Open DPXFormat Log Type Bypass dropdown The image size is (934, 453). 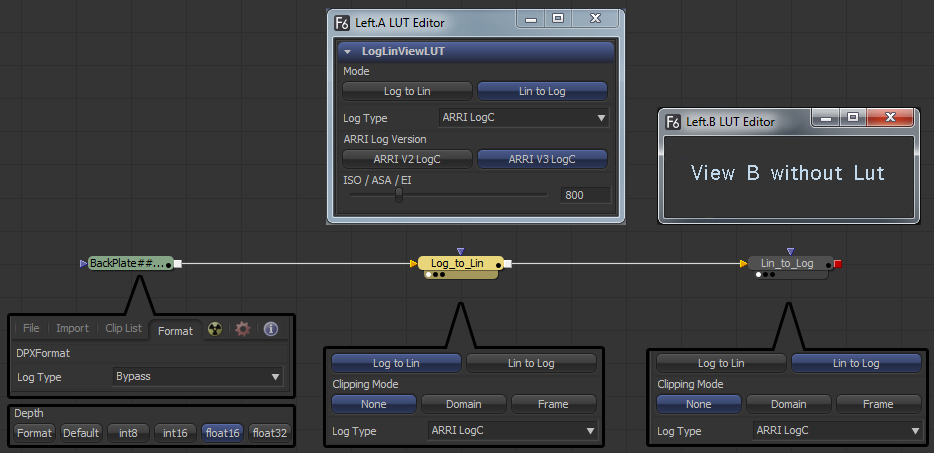198,377
